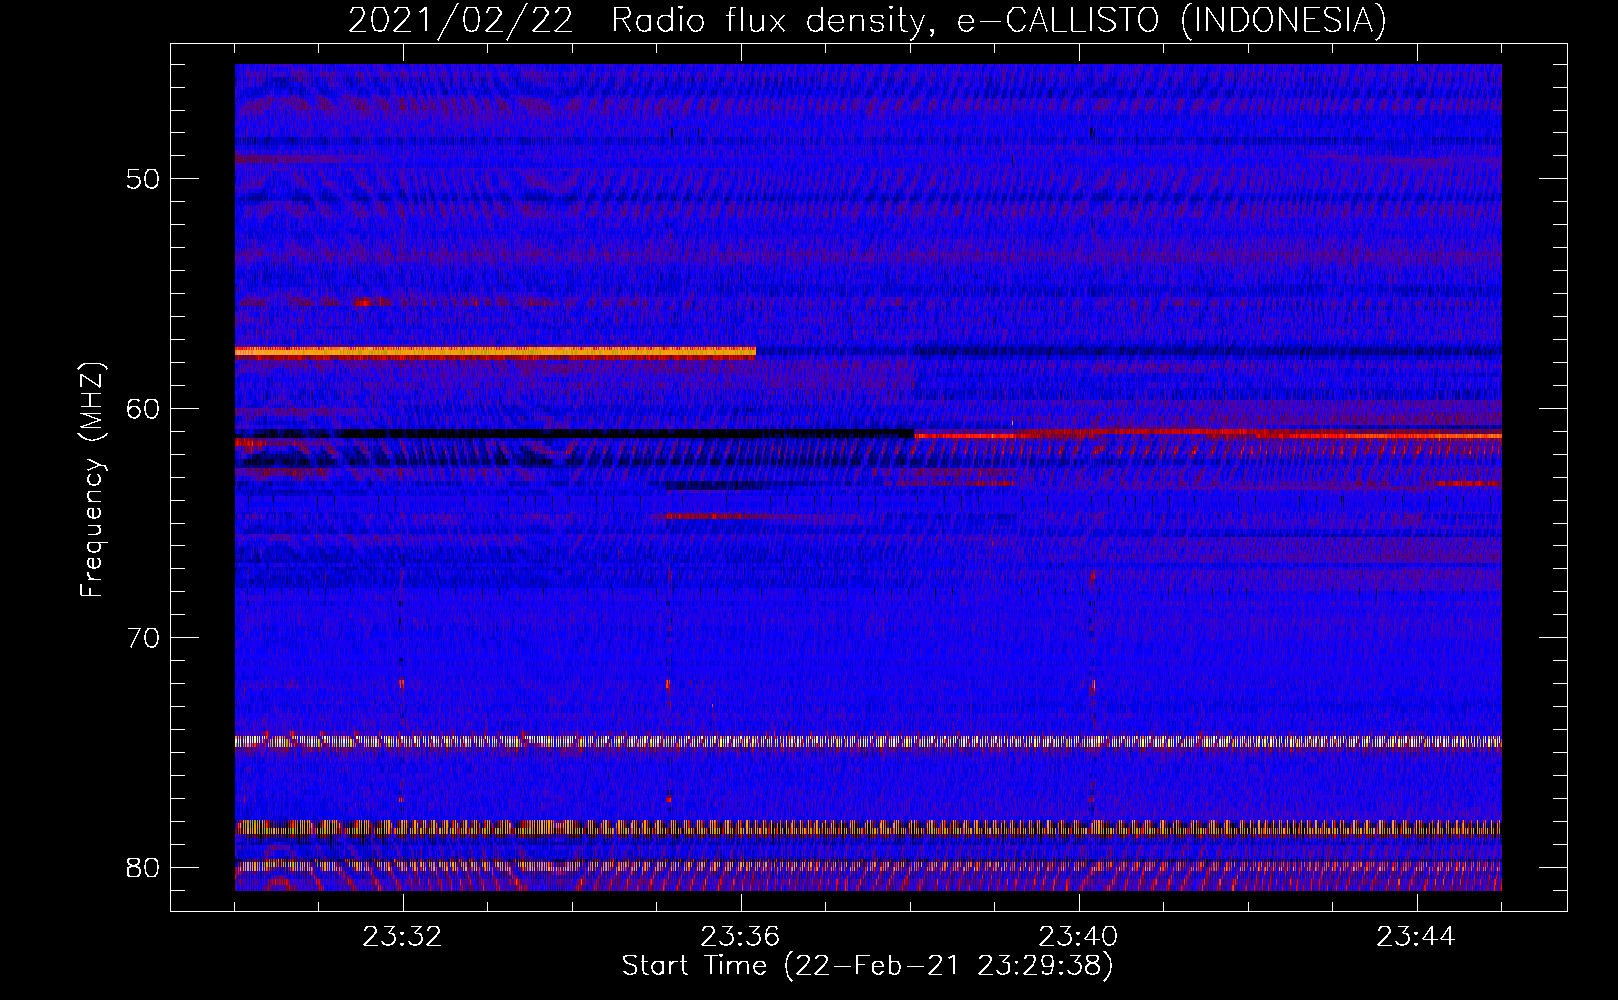Click the plot title mentioning e-CALLISTO (INDONESIA)

click(867, 20)
